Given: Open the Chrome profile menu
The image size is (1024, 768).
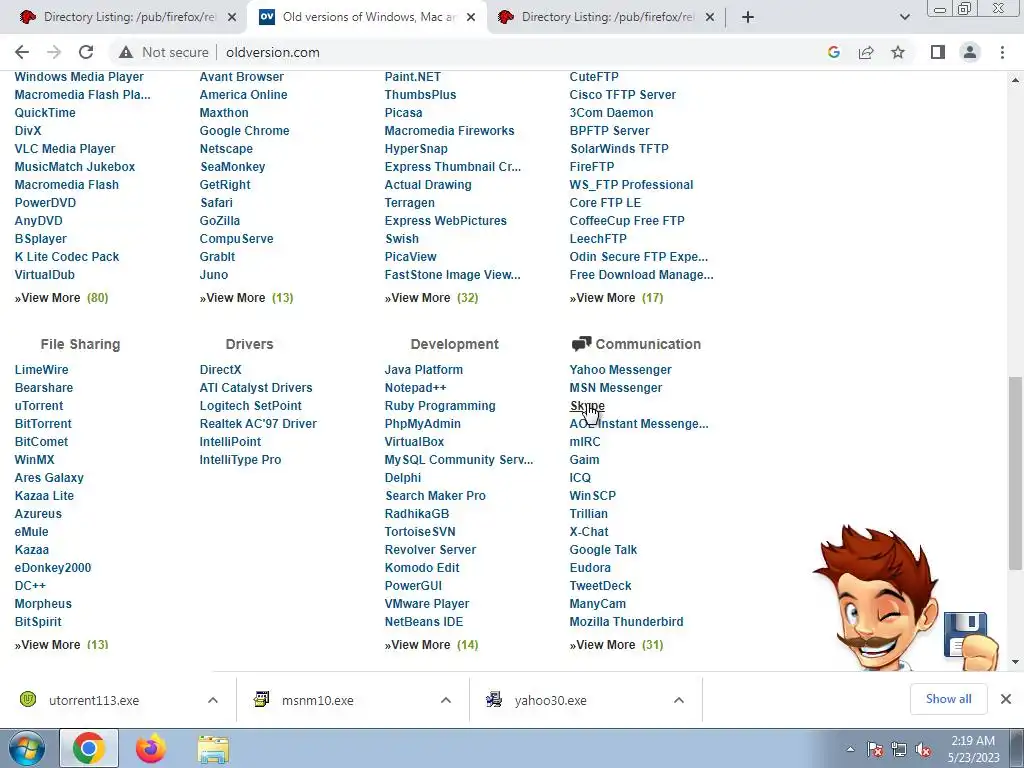Looking at the screenshot, I should pyautogui.click(x=970, y=52).
